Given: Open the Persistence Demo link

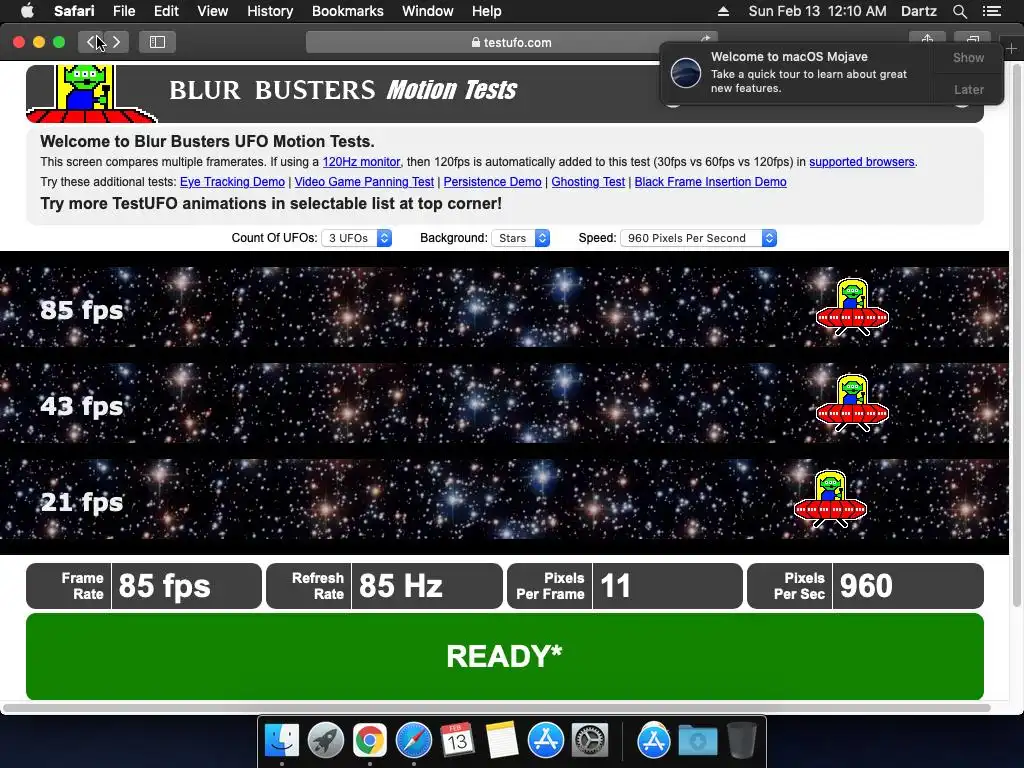Looking at the screenshot, I should click(x=492, y=182).
